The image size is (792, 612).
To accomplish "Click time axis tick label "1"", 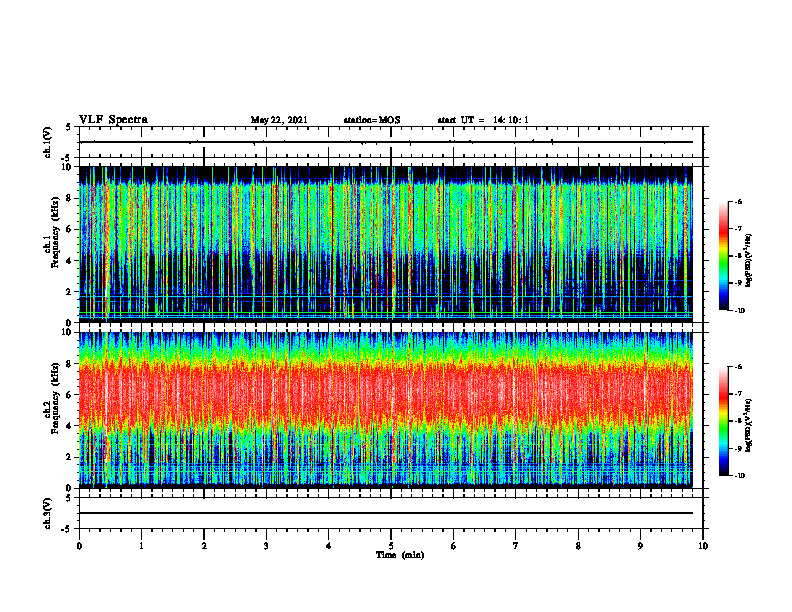I will coord(141,546).
